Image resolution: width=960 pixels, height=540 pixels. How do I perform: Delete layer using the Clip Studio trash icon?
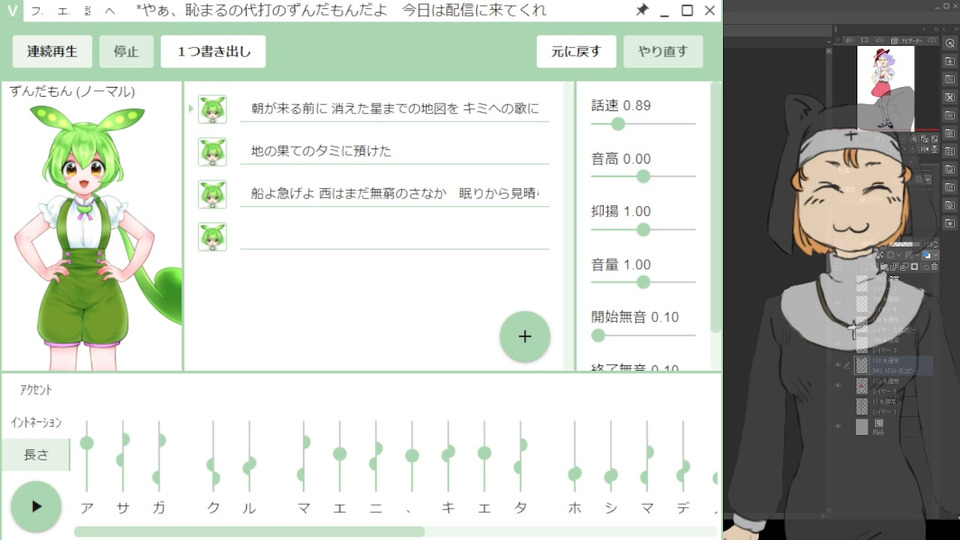coord(934,267)
